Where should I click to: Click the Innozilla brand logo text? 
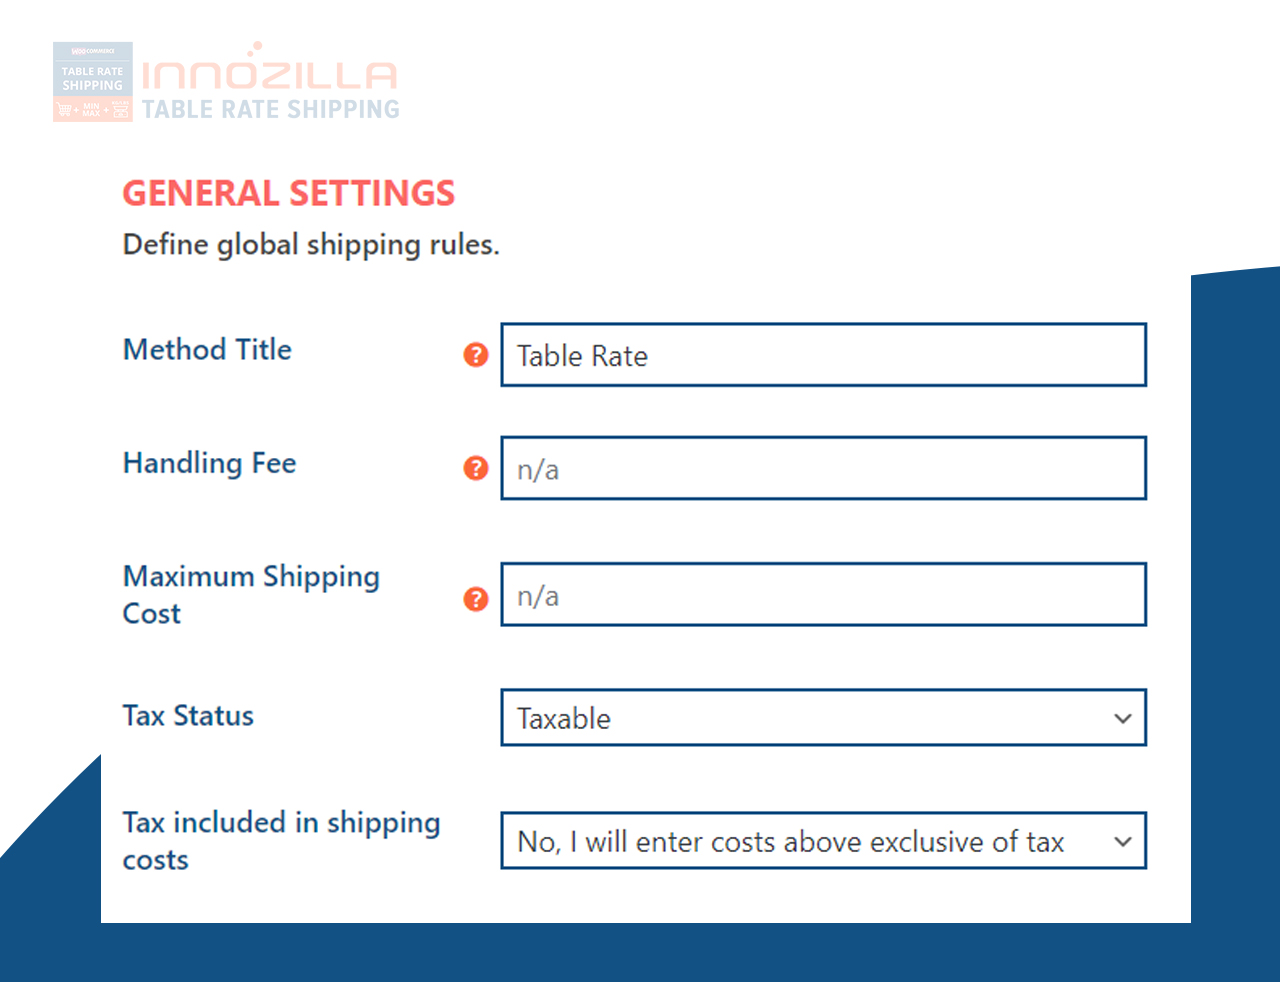pyautogui.click(x=270, y=72)
